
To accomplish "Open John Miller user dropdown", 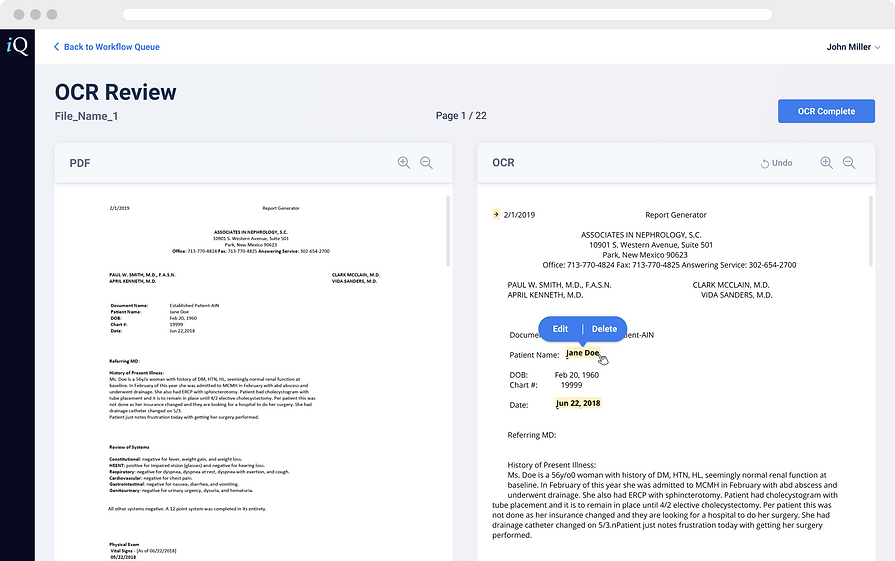I will tap(853, 47).
